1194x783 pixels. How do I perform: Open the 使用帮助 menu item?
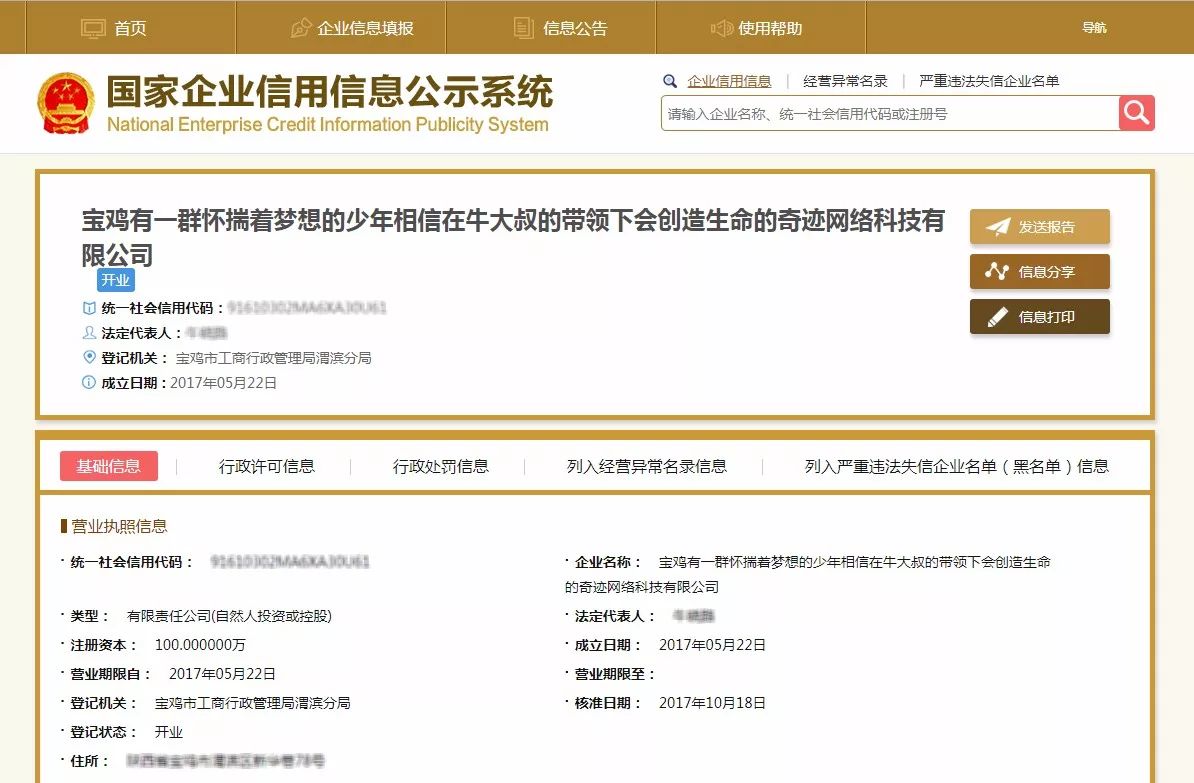pyautogui.click(x=761, y=27)
